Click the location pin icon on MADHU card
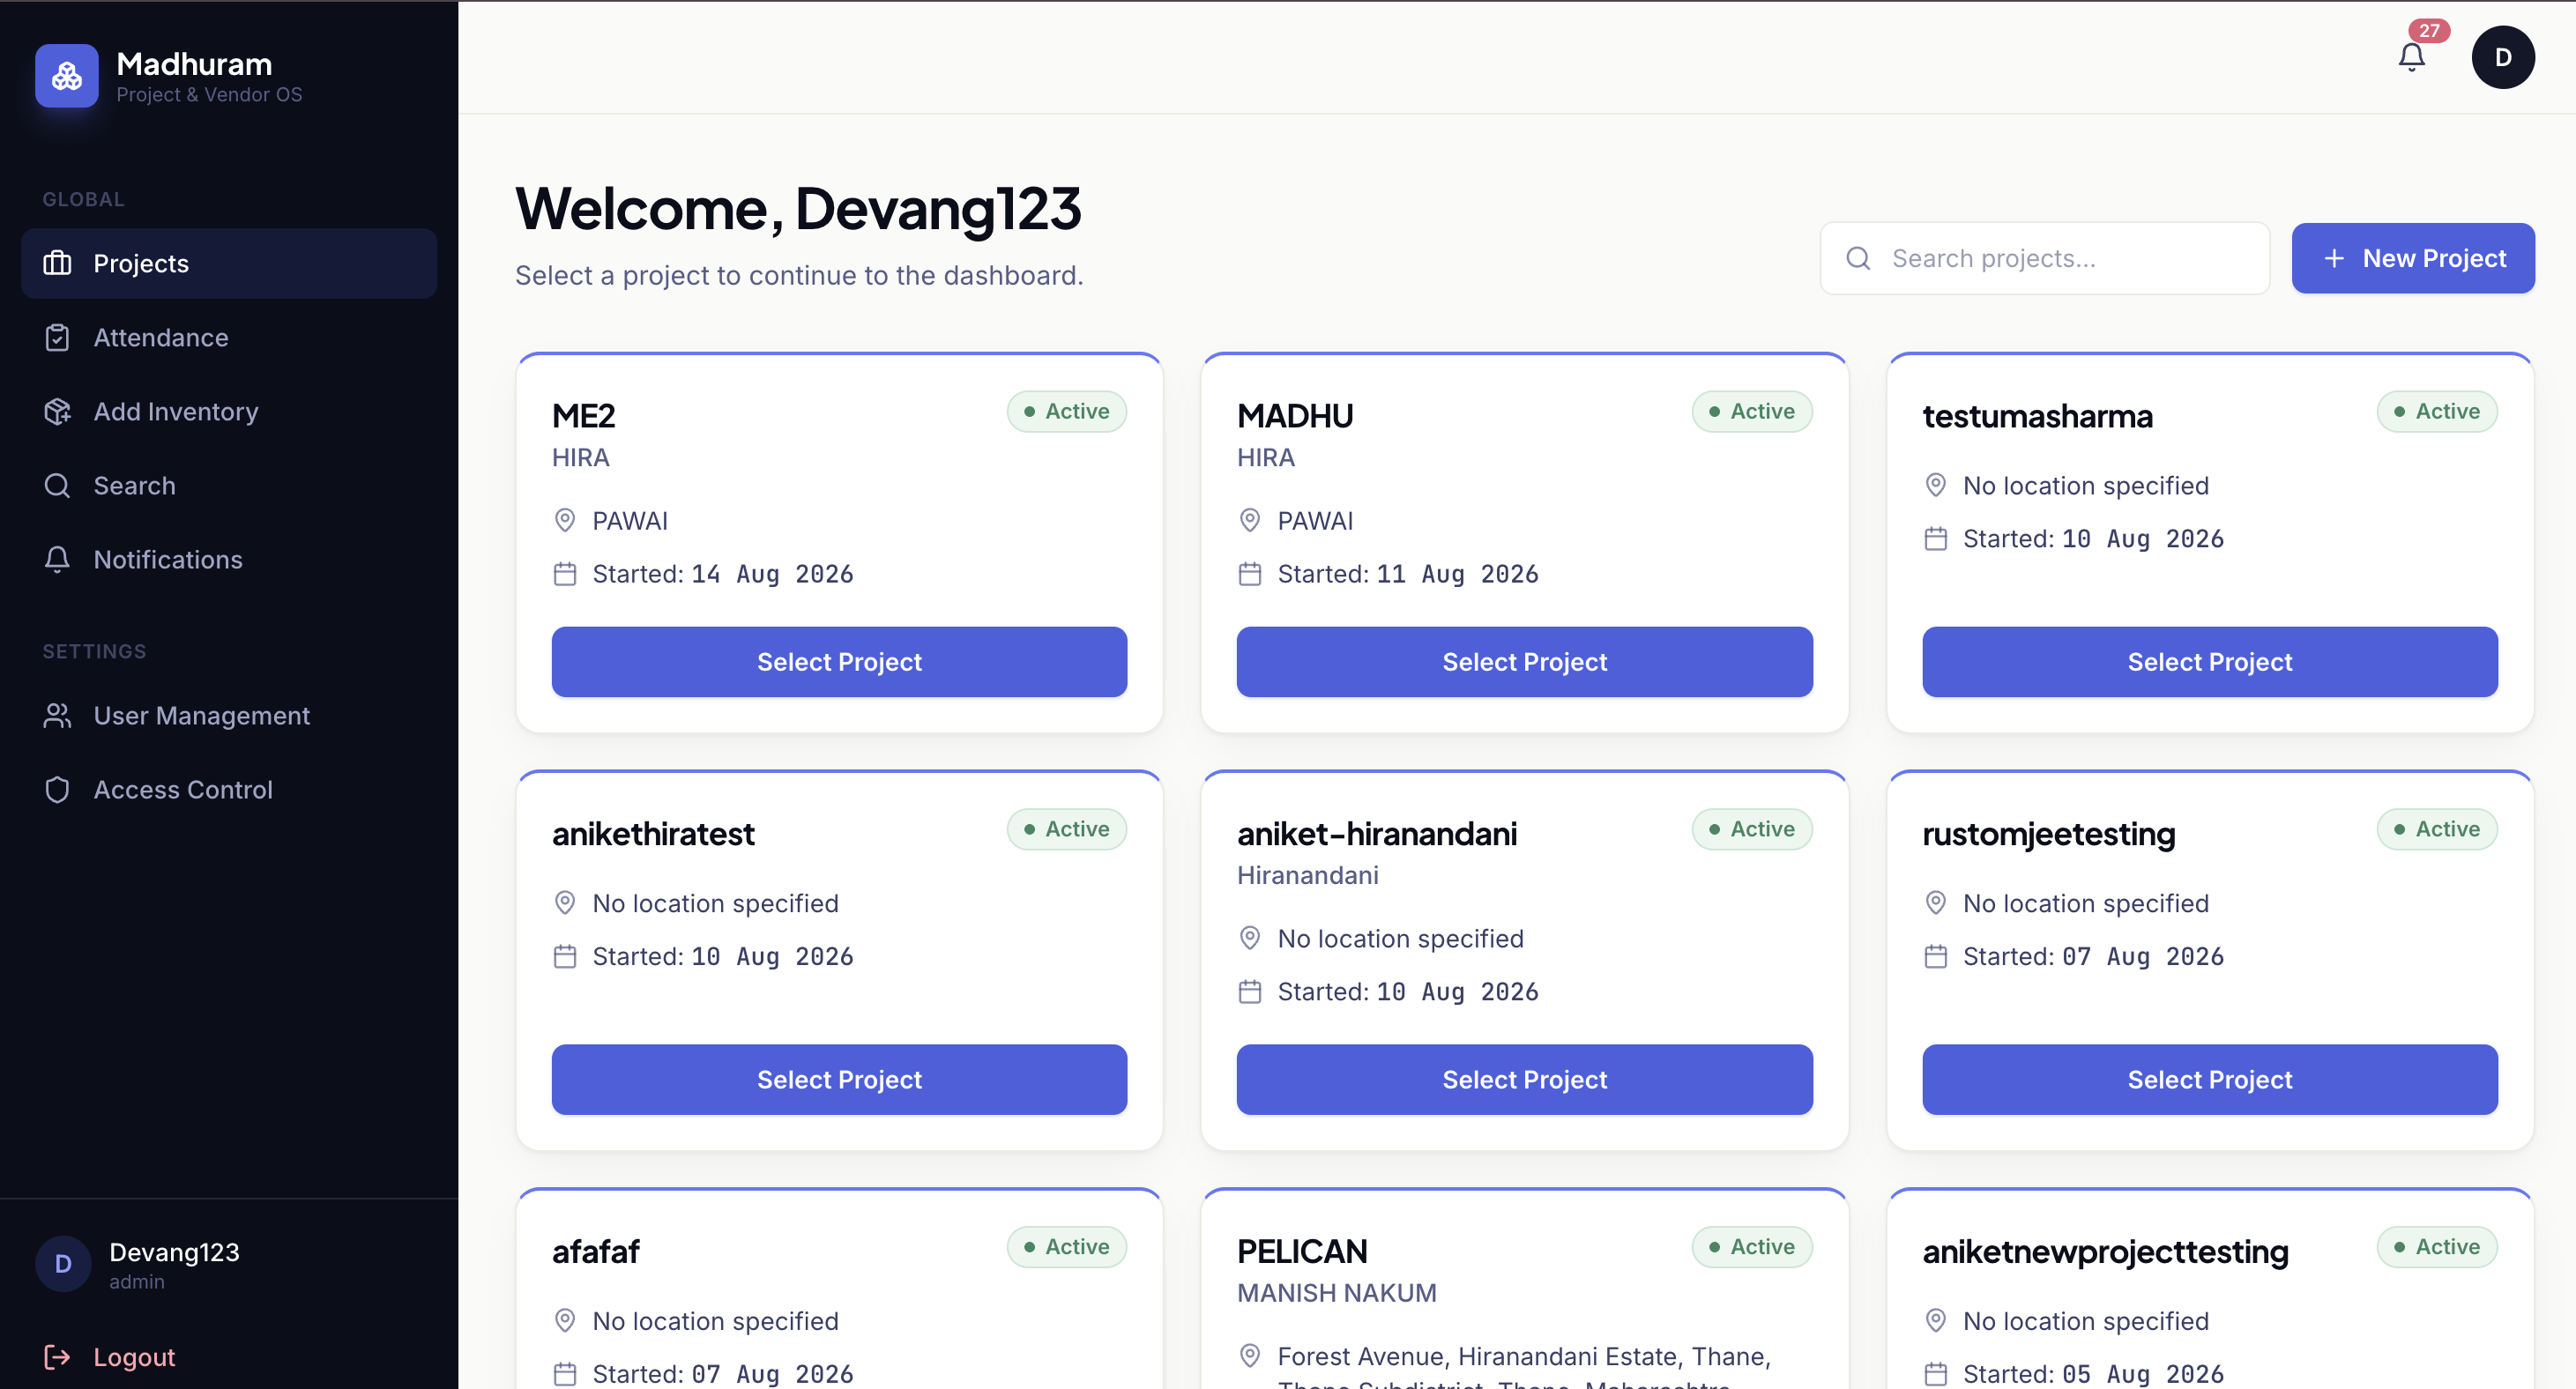The image size is (2576, 1389). [1250, 521]
